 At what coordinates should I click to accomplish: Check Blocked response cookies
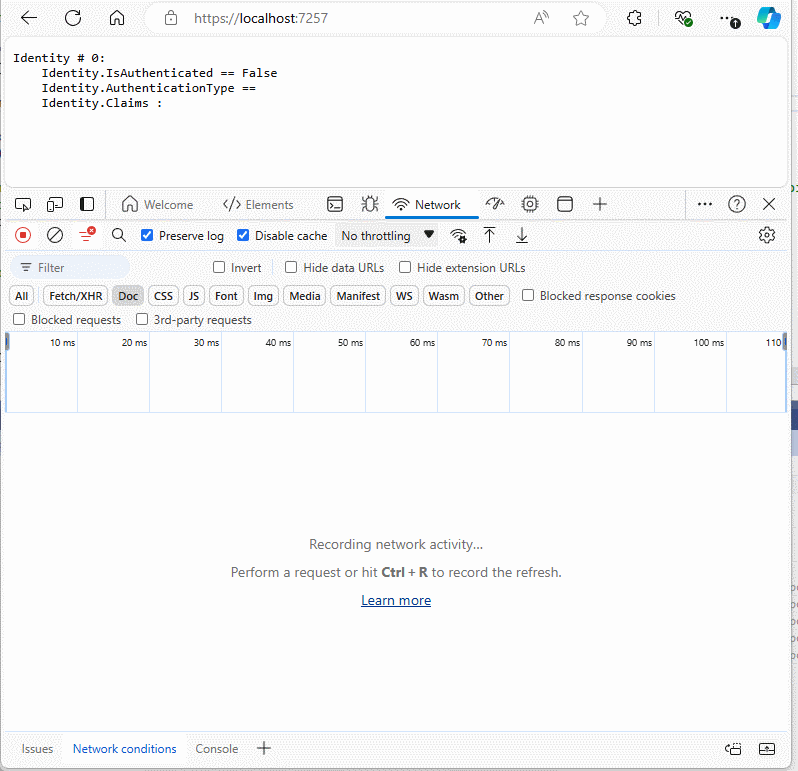click(x=528, y=295)
